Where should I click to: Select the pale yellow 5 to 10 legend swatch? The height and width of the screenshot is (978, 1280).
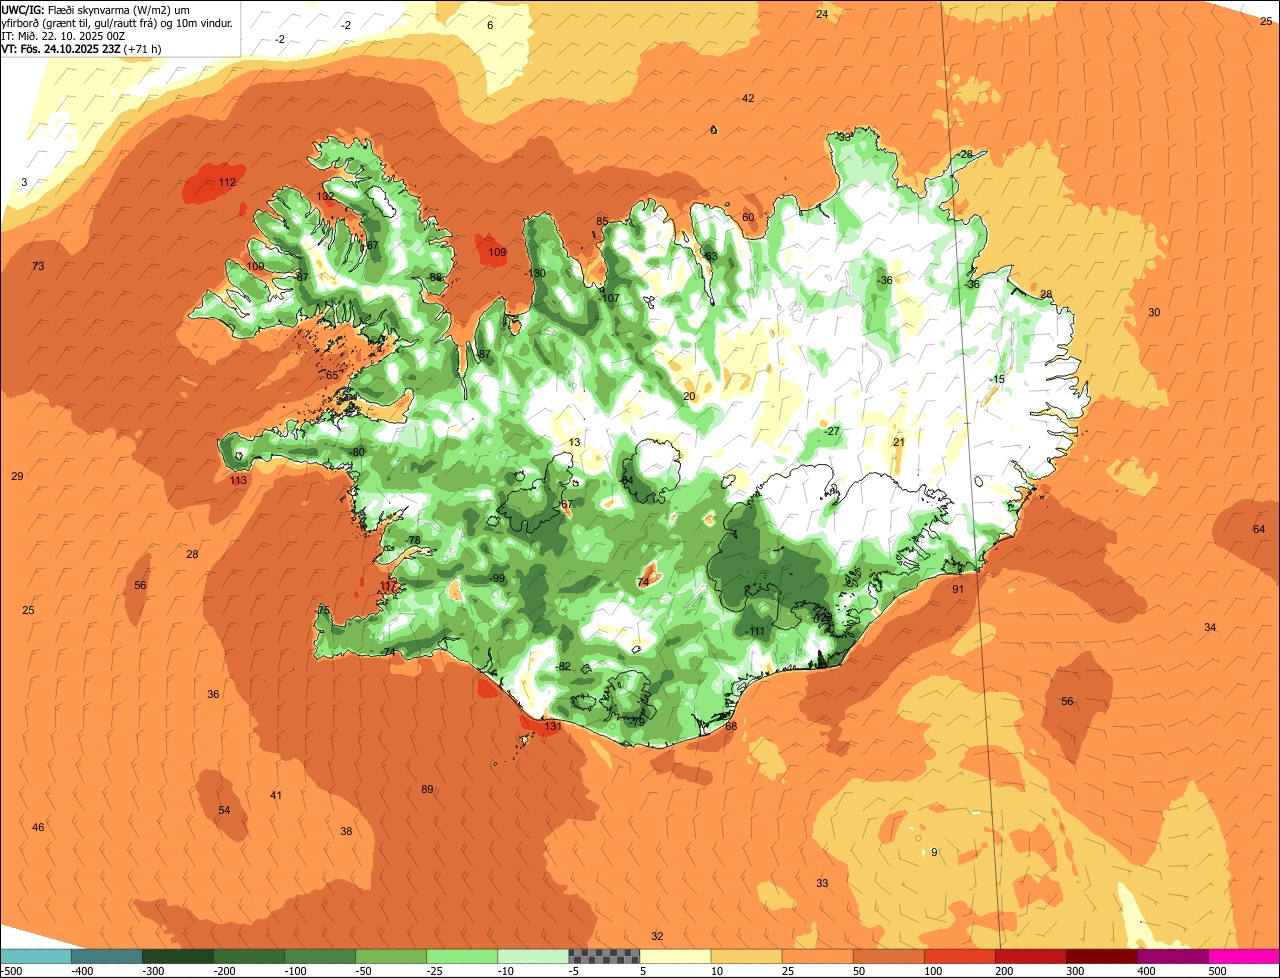(x=675, y=956)
